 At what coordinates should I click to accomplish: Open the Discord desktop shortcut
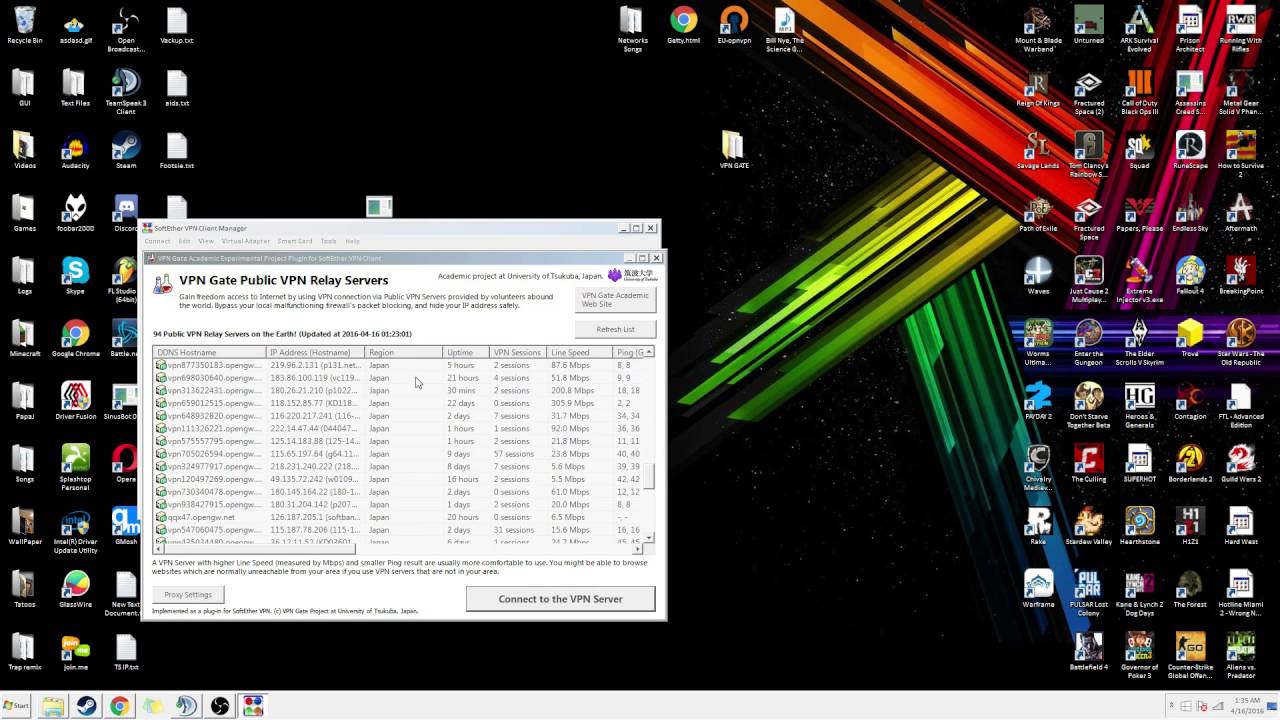(x=126, y=213)
